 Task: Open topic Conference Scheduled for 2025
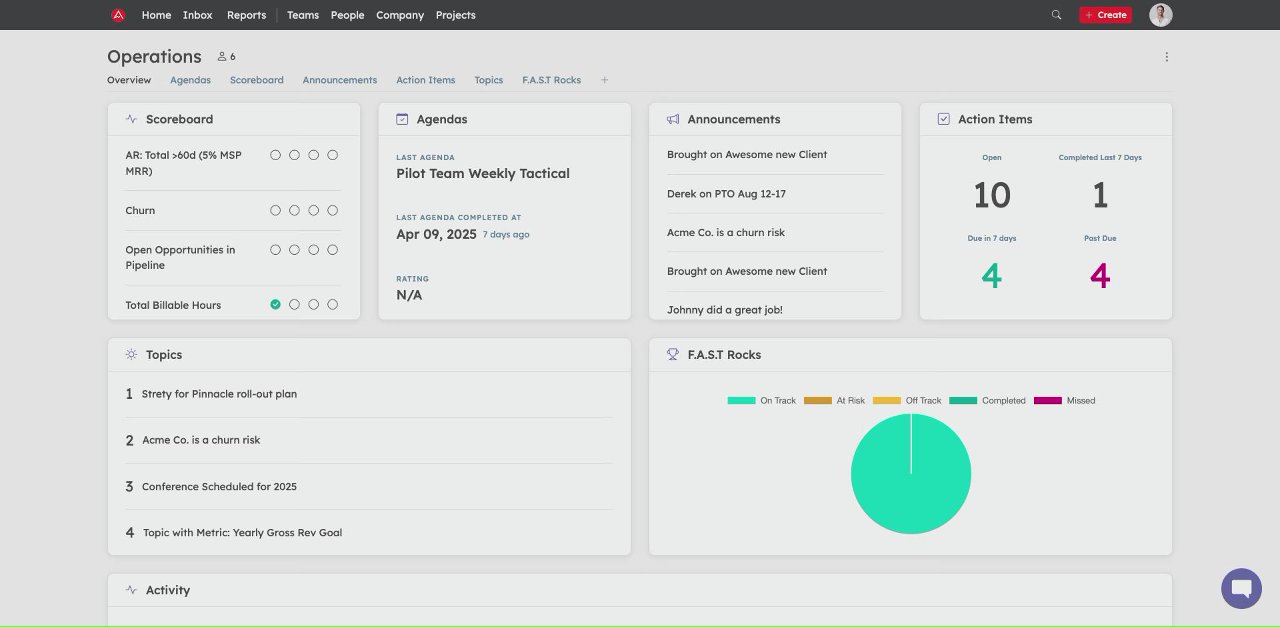pyautogui.click(x=219, y=487)
